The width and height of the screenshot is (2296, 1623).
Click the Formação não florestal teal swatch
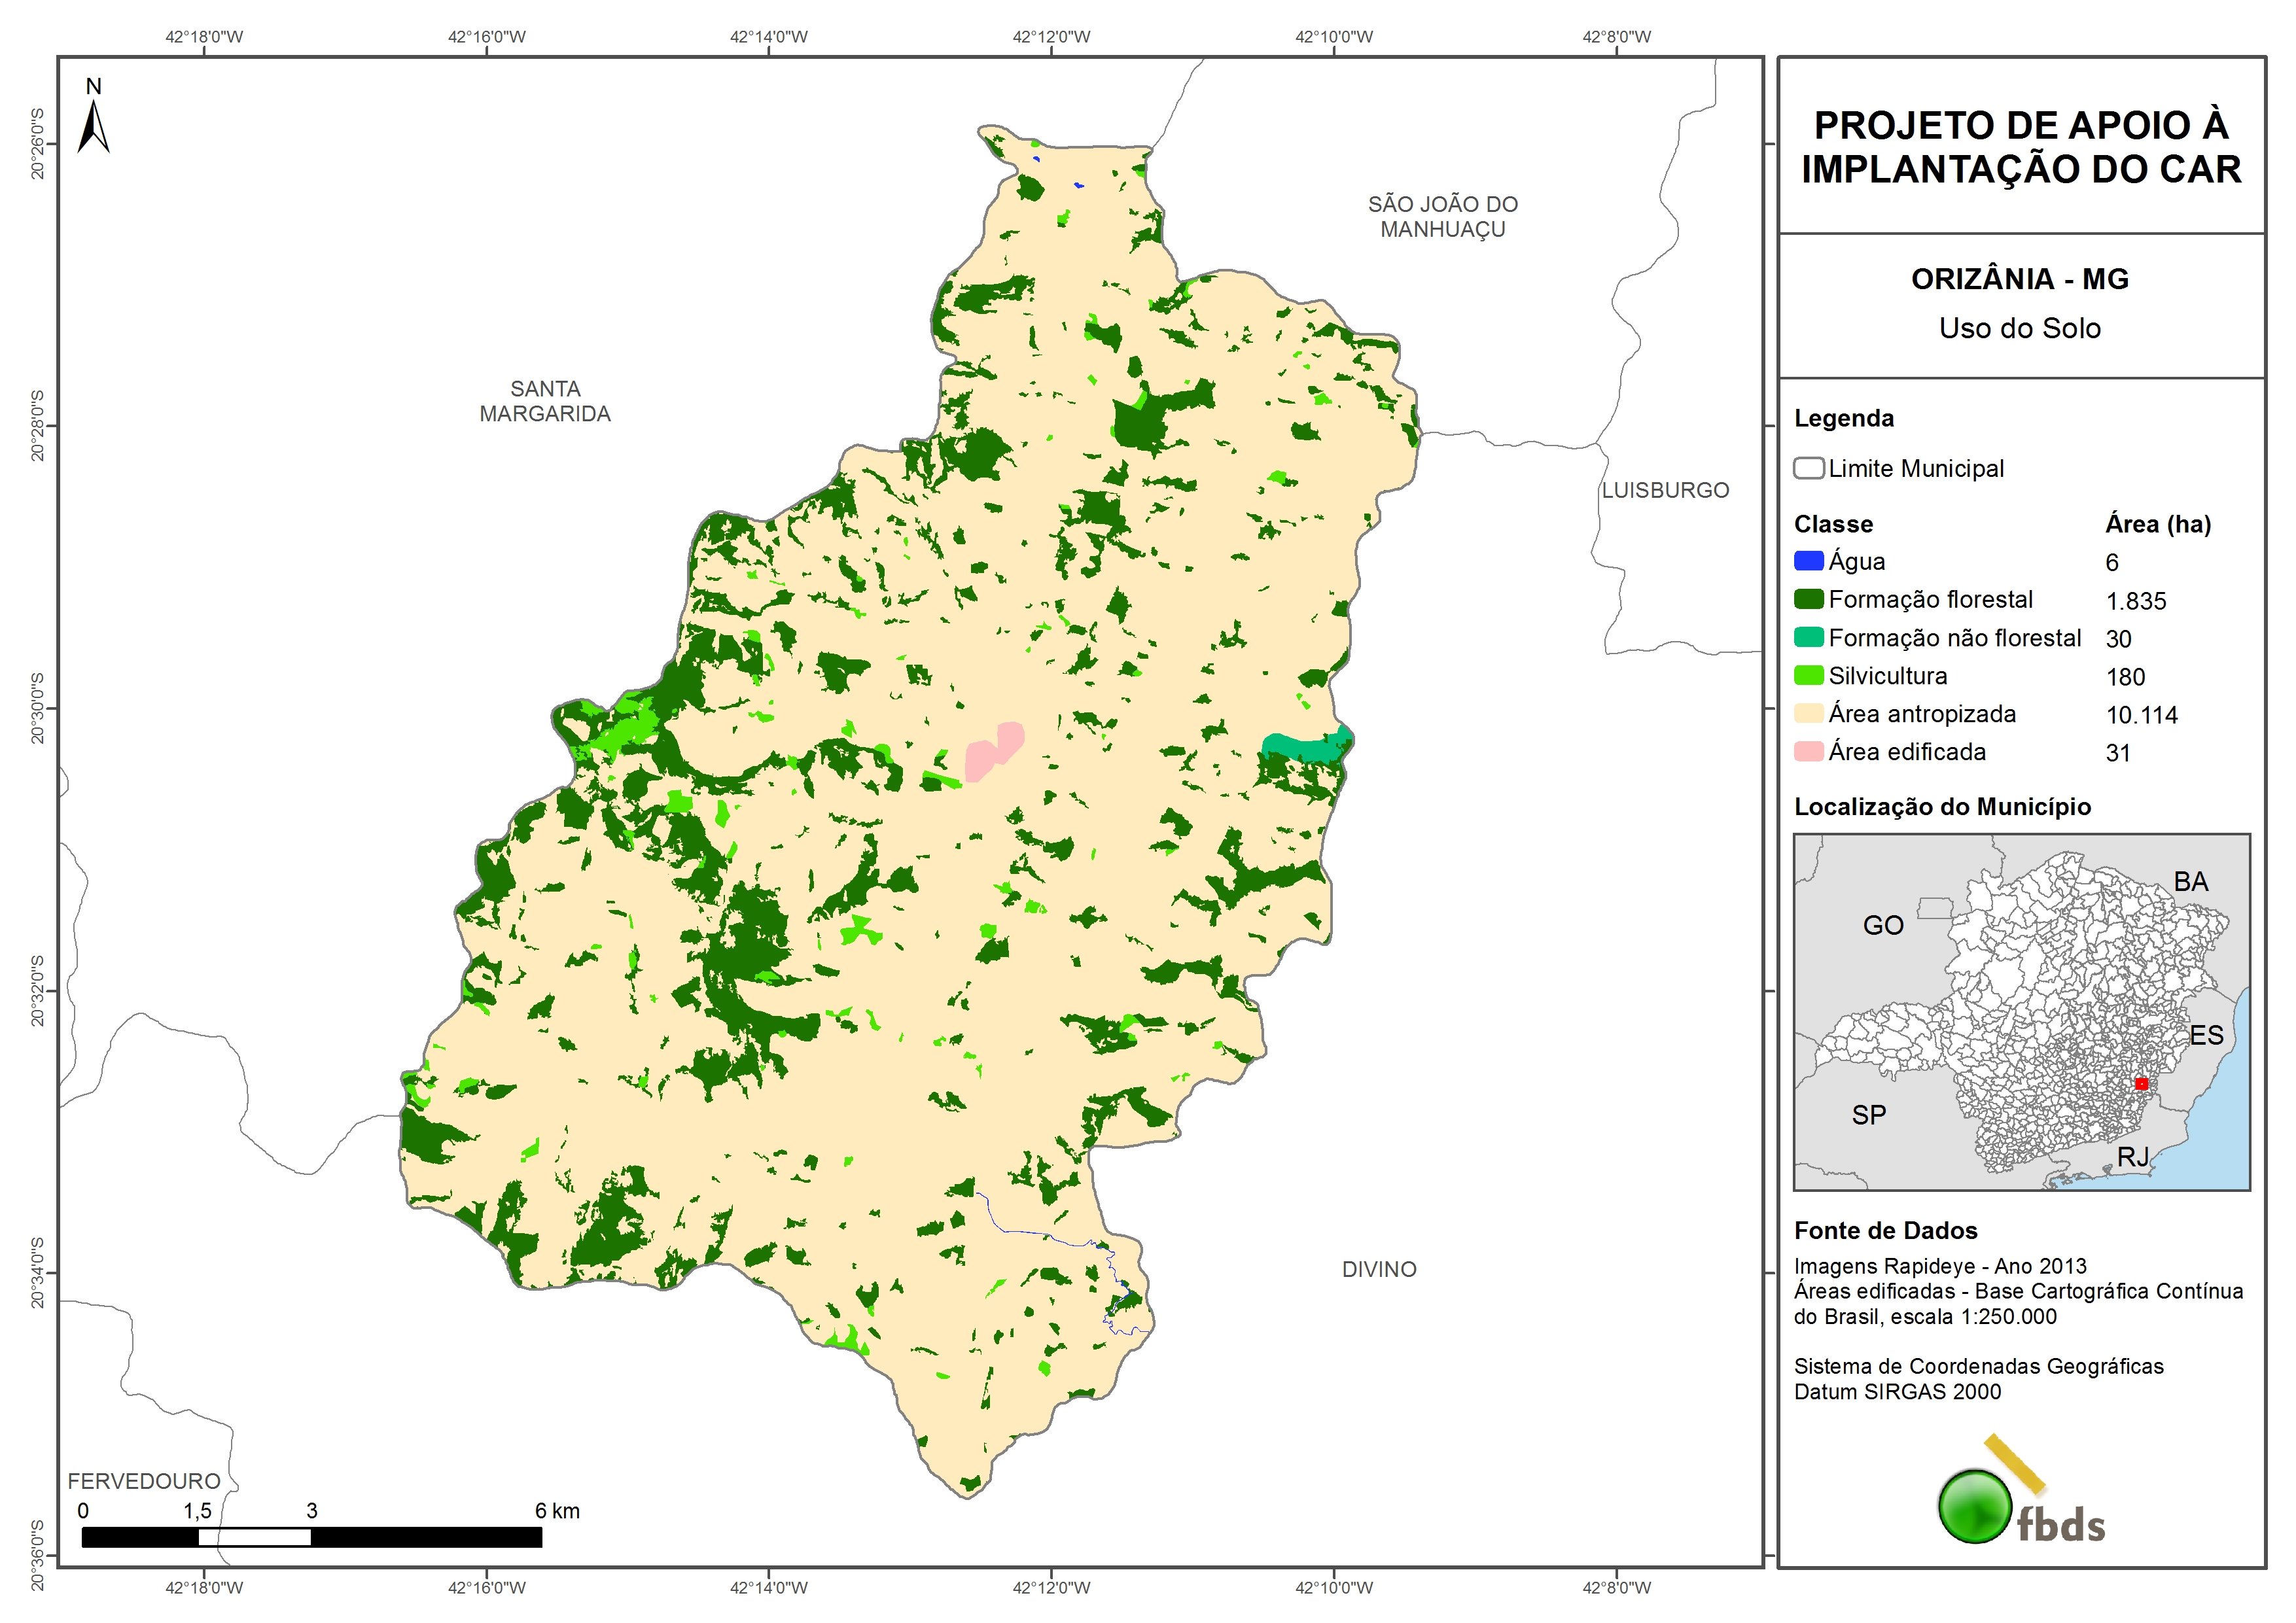click(1808, 637)
